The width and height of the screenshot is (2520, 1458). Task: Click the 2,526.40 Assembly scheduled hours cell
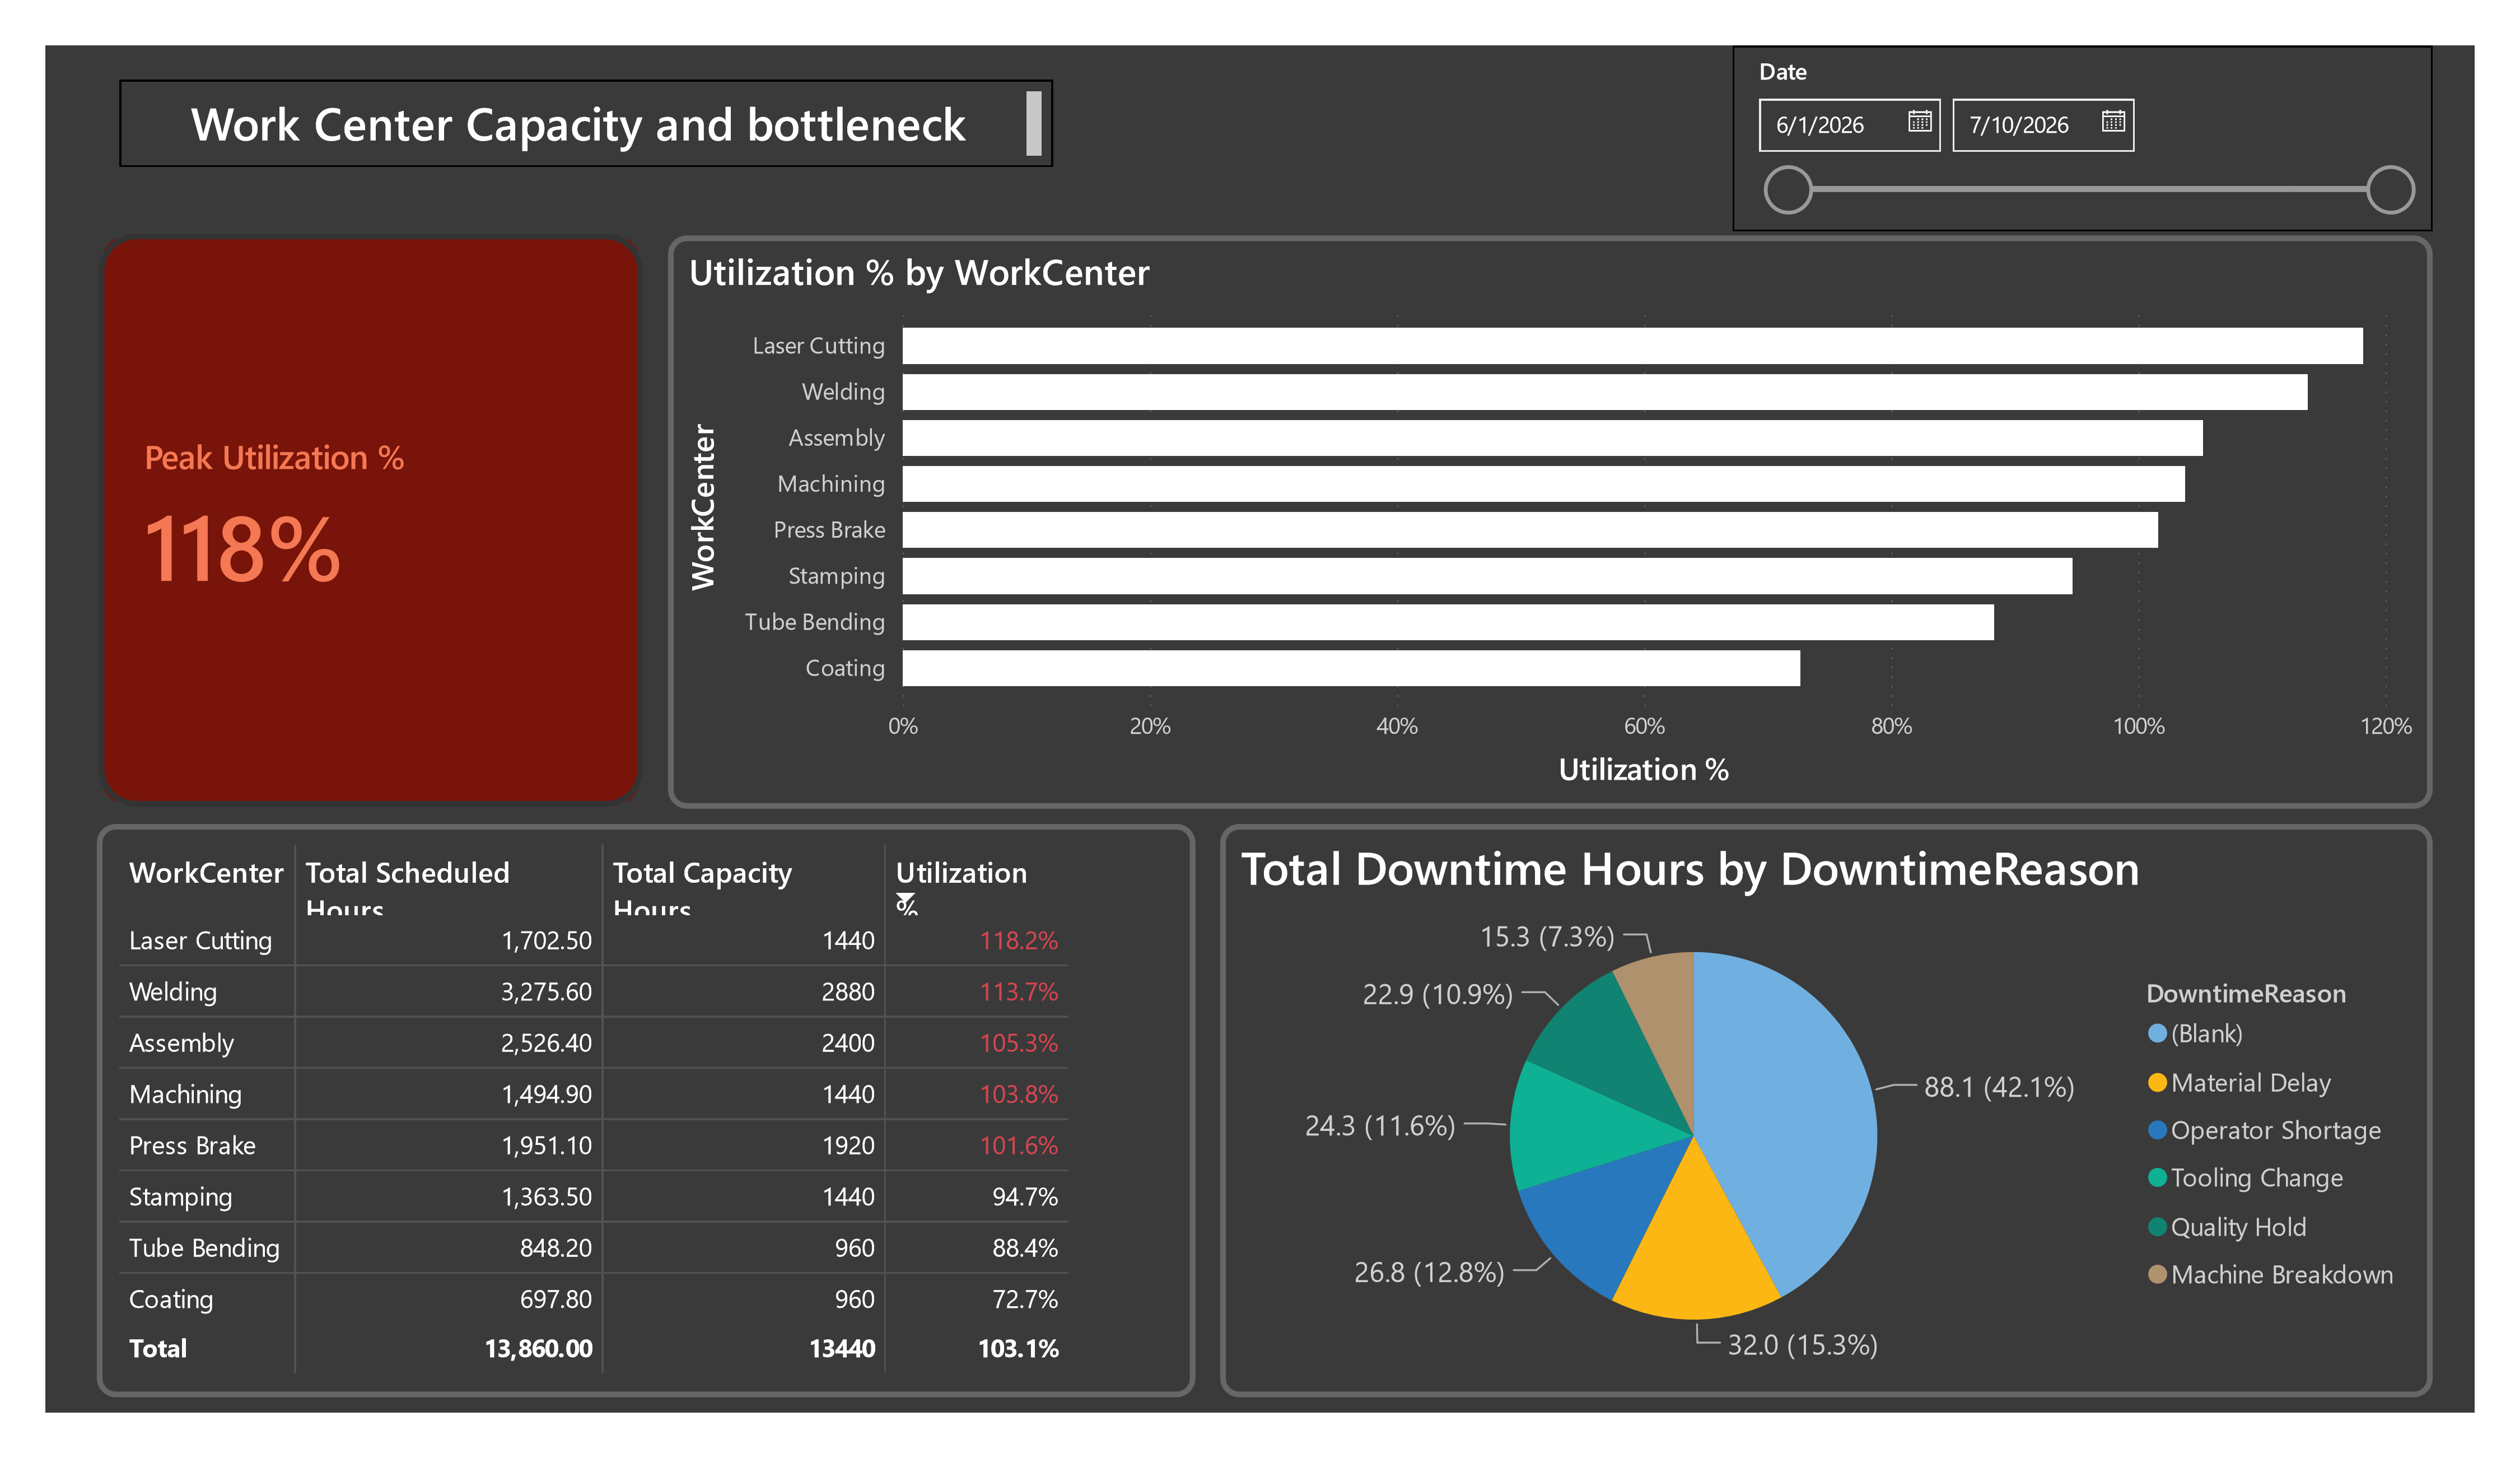[546, 1043]
